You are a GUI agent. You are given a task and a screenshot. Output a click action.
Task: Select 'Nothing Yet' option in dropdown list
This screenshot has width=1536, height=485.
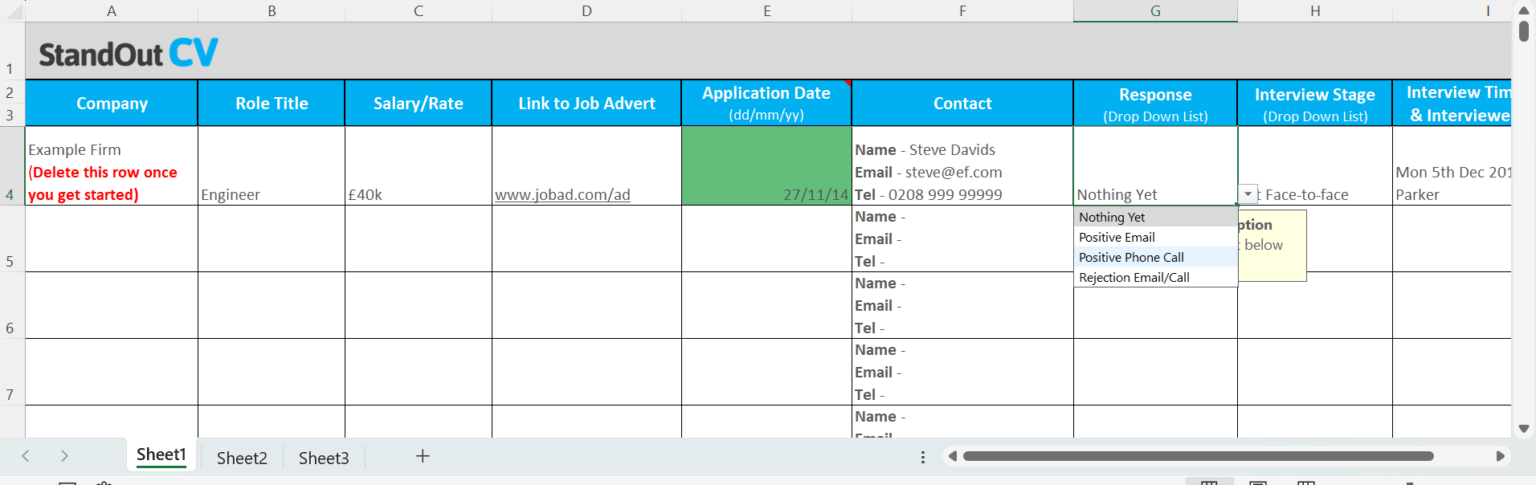[x=1111, y=217]
